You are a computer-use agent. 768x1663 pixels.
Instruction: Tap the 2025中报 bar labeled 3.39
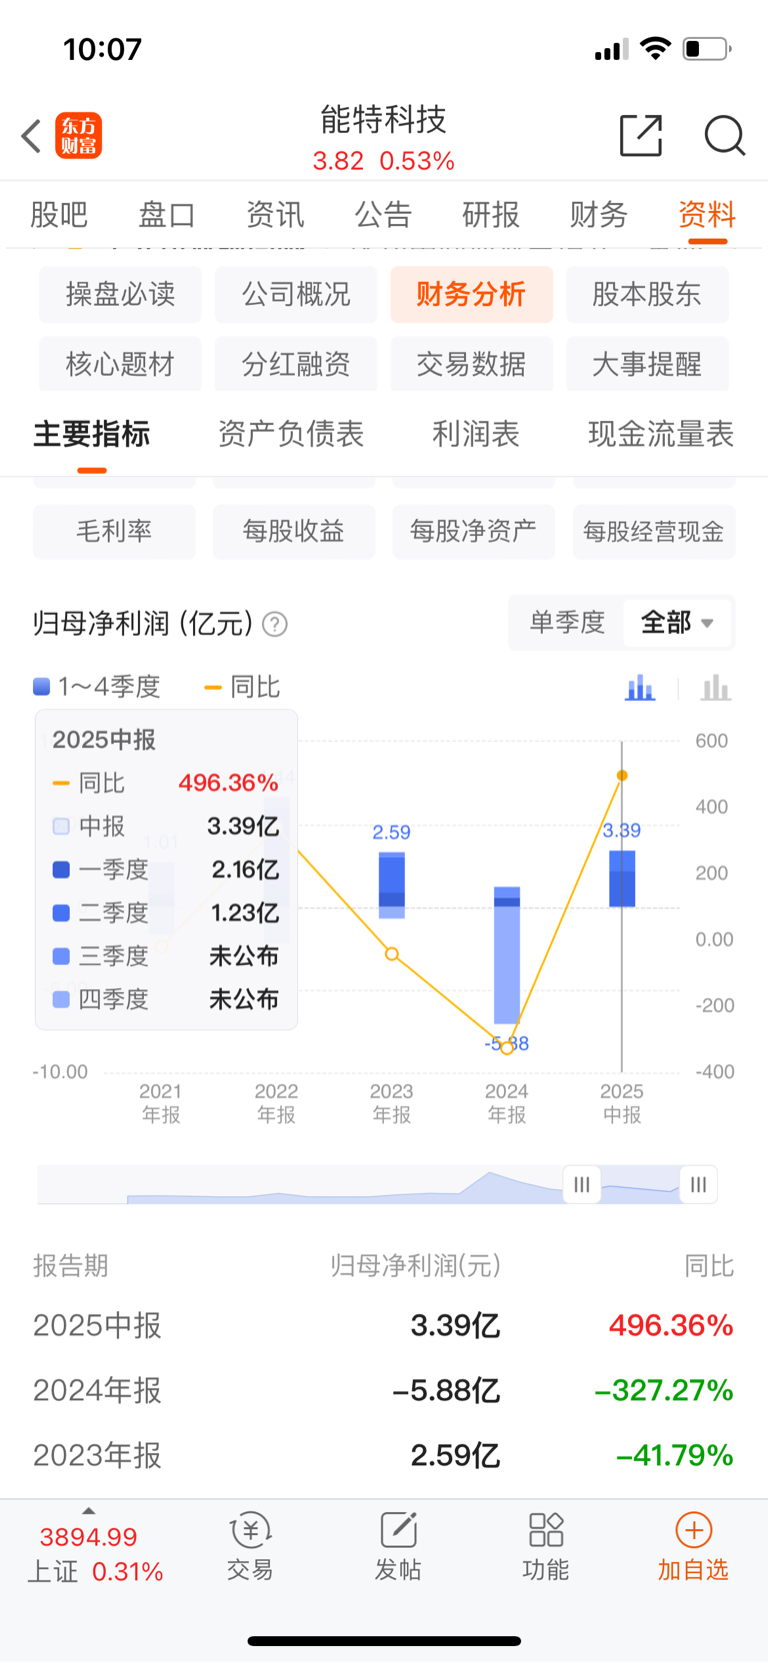point(622,878)
